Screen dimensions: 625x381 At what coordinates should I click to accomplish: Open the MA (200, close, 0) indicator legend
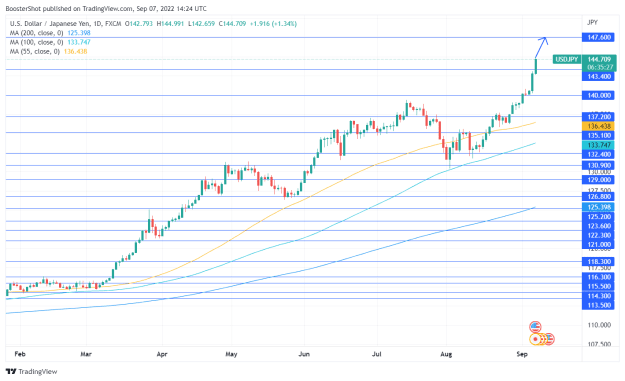click(x=36, y=33)
